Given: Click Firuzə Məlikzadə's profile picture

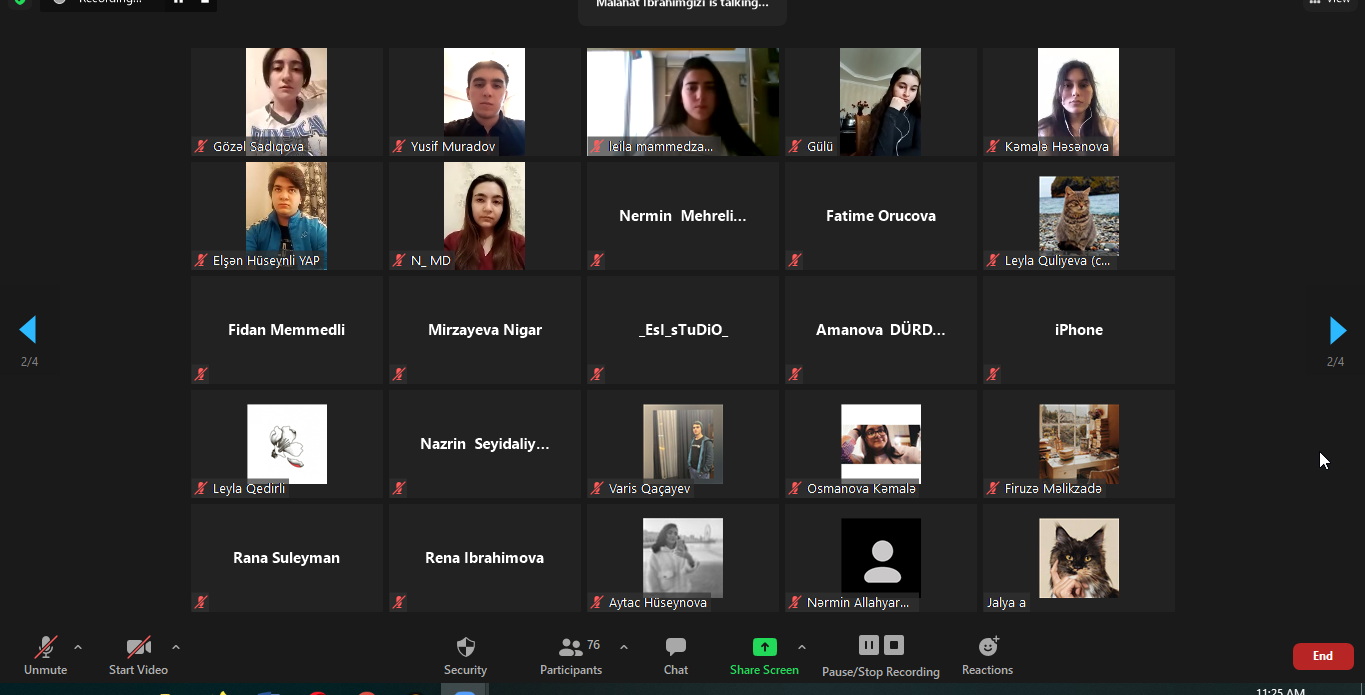Looking at the screenshot, I should point(1079,444).
